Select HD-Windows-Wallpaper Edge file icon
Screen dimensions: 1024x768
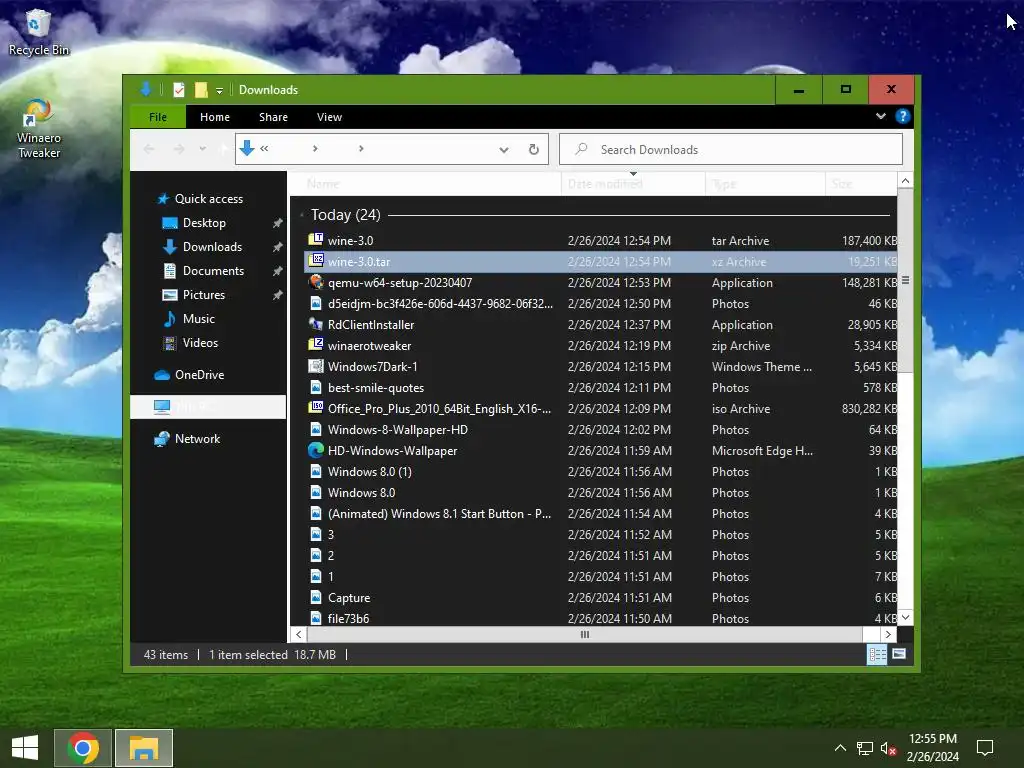(316, 450)
